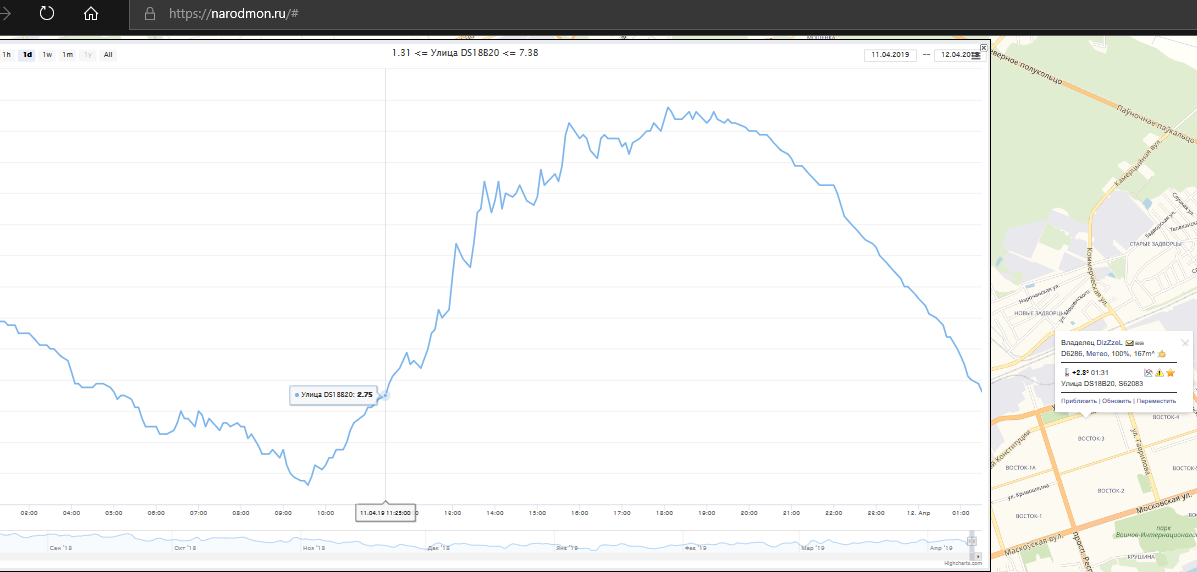Edit the start date field 11.04.2019
Viewport: 1197px width, 572px height.
pos(891,55)
